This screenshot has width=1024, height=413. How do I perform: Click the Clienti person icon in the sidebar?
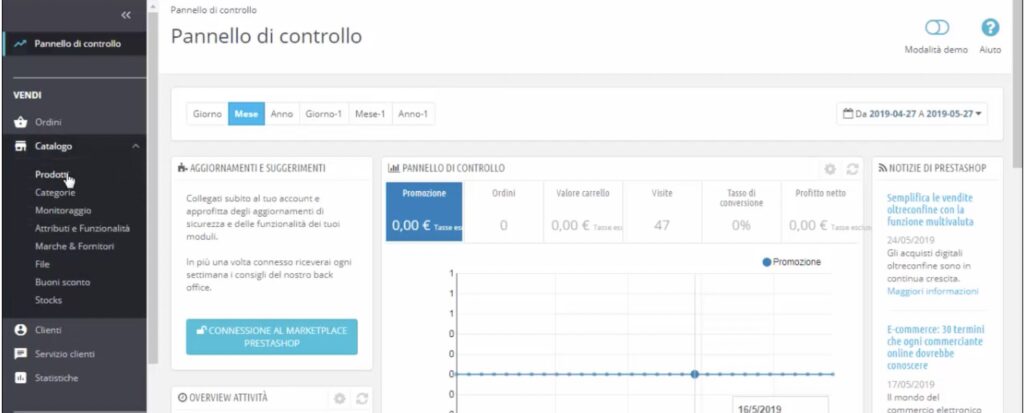(x=20, y=330)
